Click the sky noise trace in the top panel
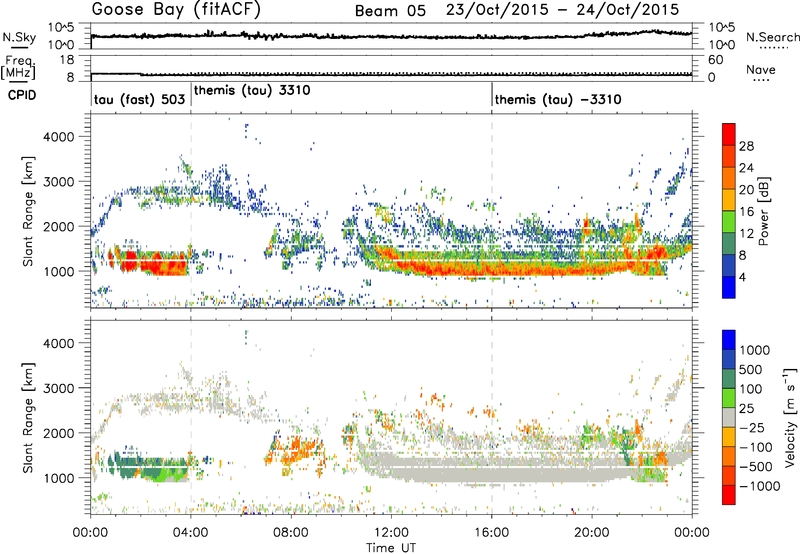 click(391, 36)
